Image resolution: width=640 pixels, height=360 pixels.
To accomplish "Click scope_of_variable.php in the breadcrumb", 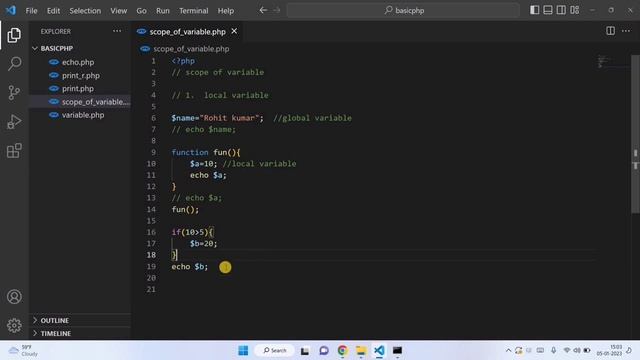I will click(191, 49).
